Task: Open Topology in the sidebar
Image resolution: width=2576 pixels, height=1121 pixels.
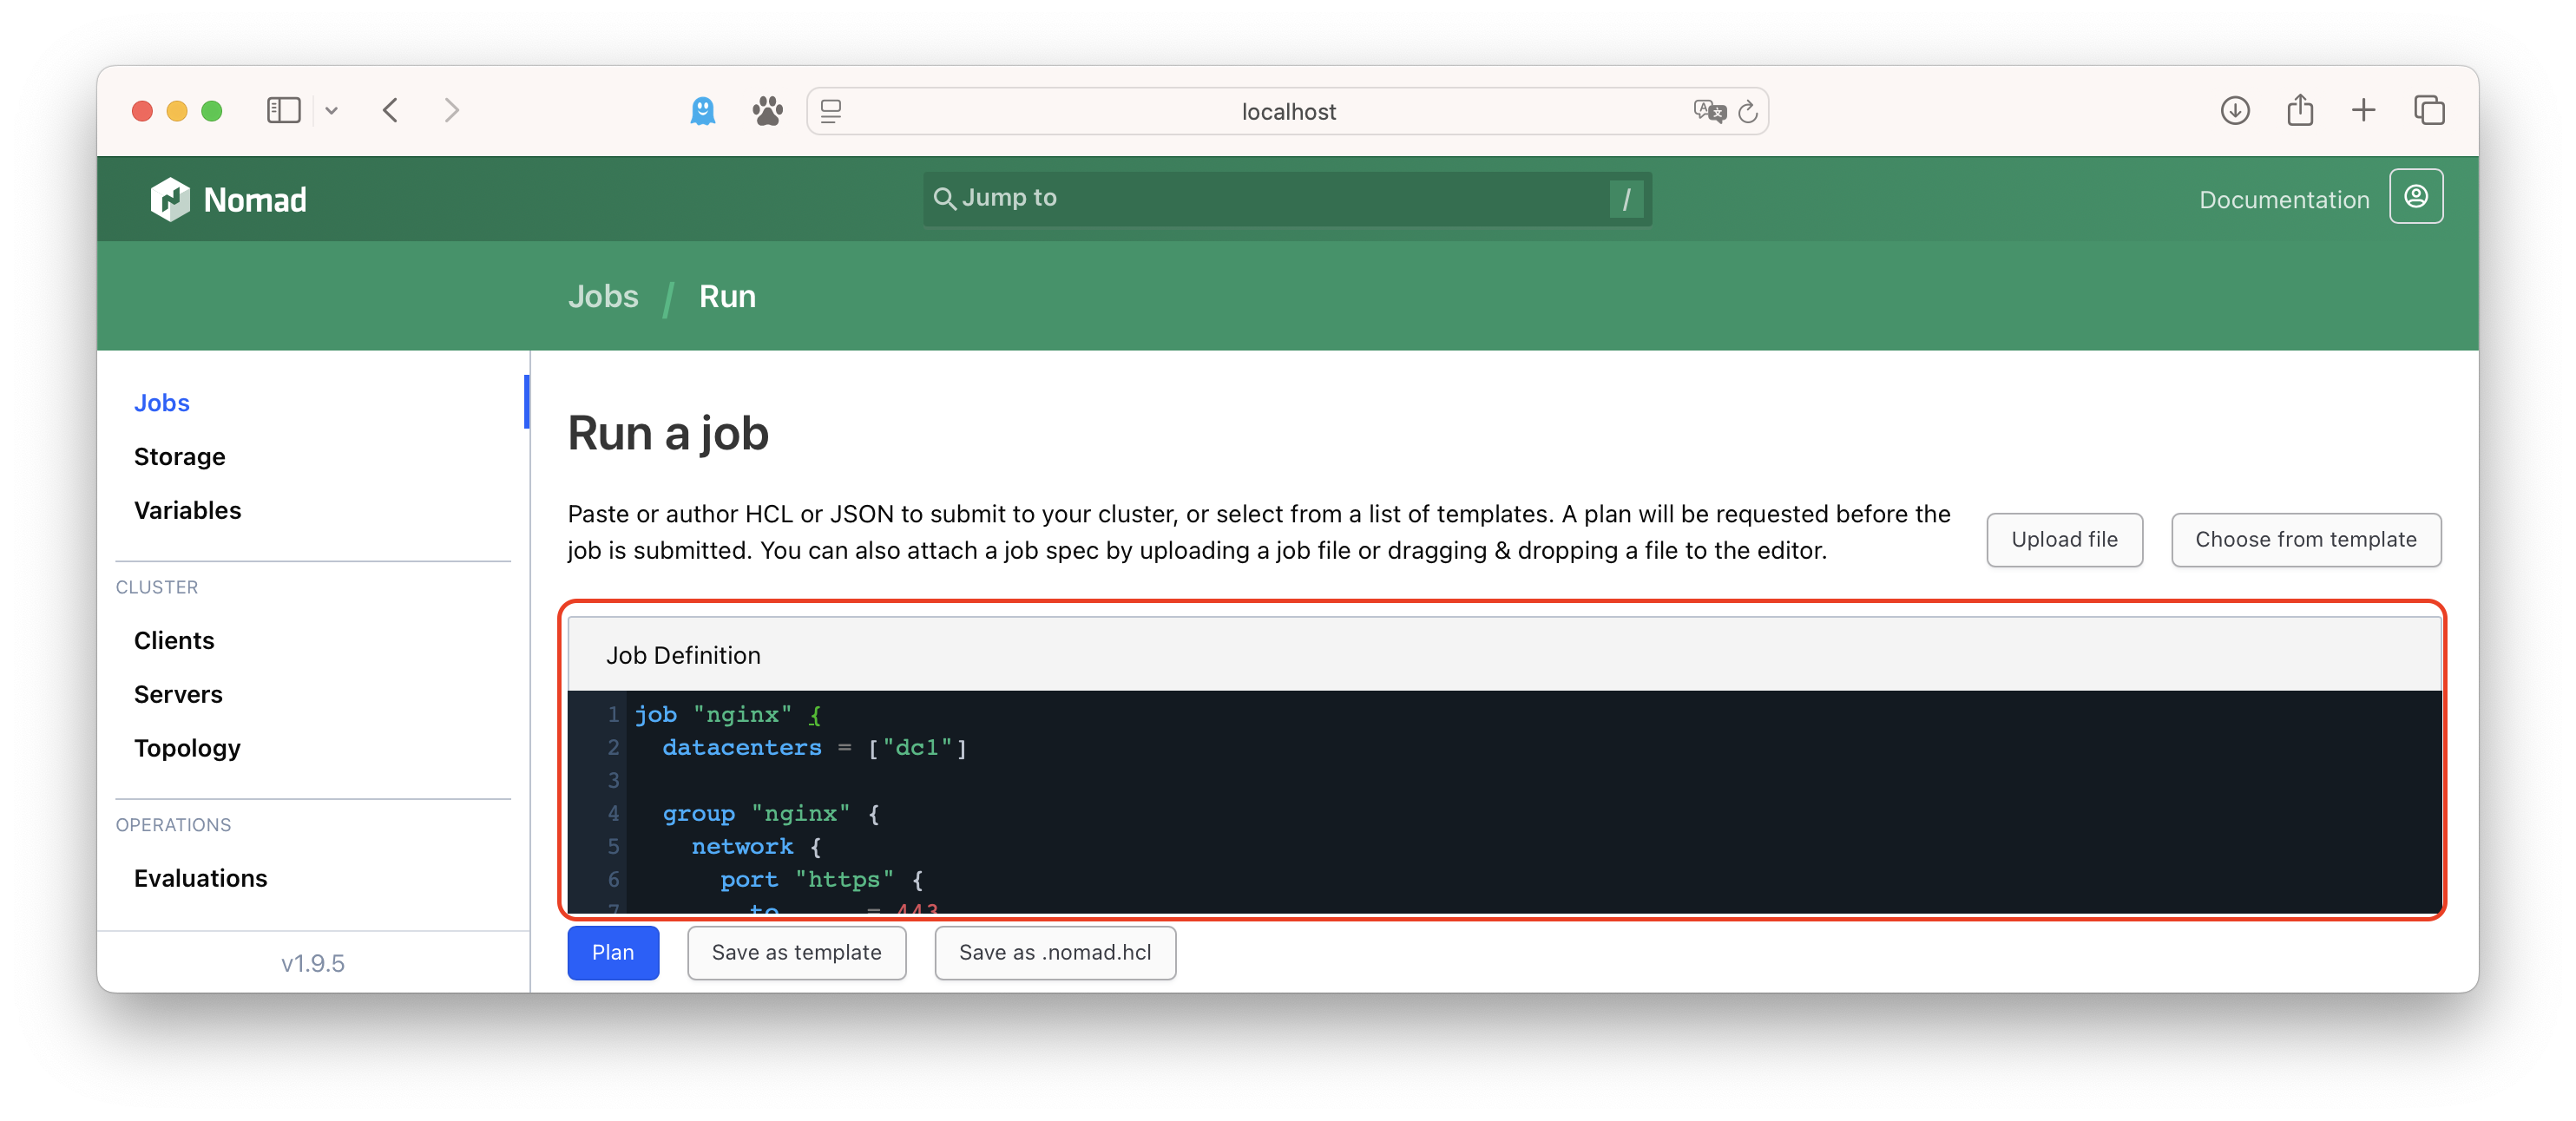Action: pos(187,748)
